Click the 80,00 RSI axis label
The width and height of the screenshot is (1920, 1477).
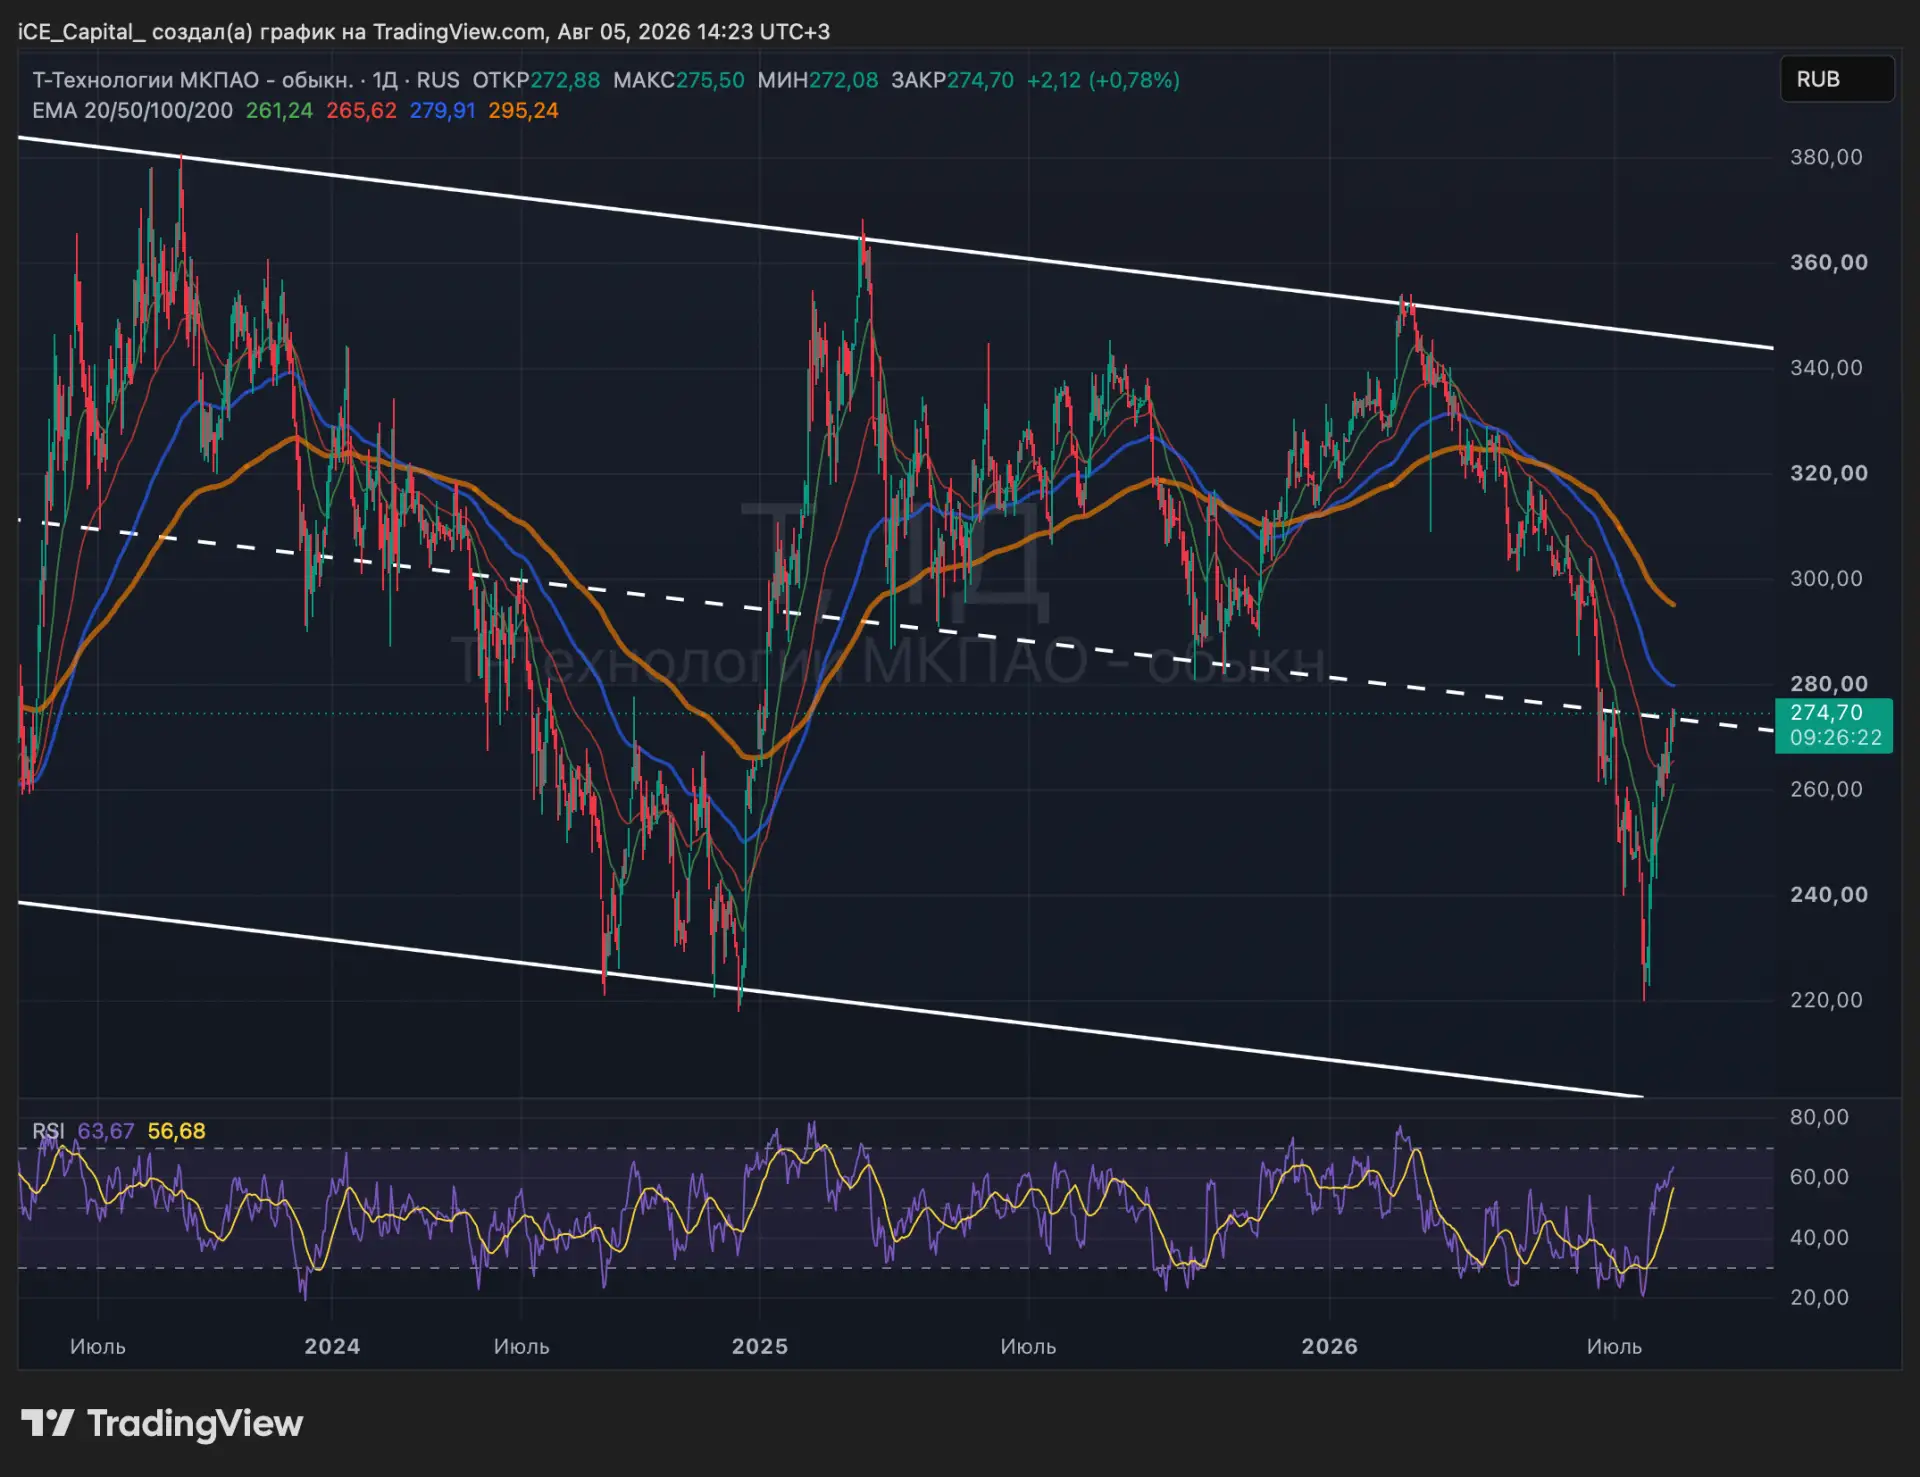pos(1819,1117)
